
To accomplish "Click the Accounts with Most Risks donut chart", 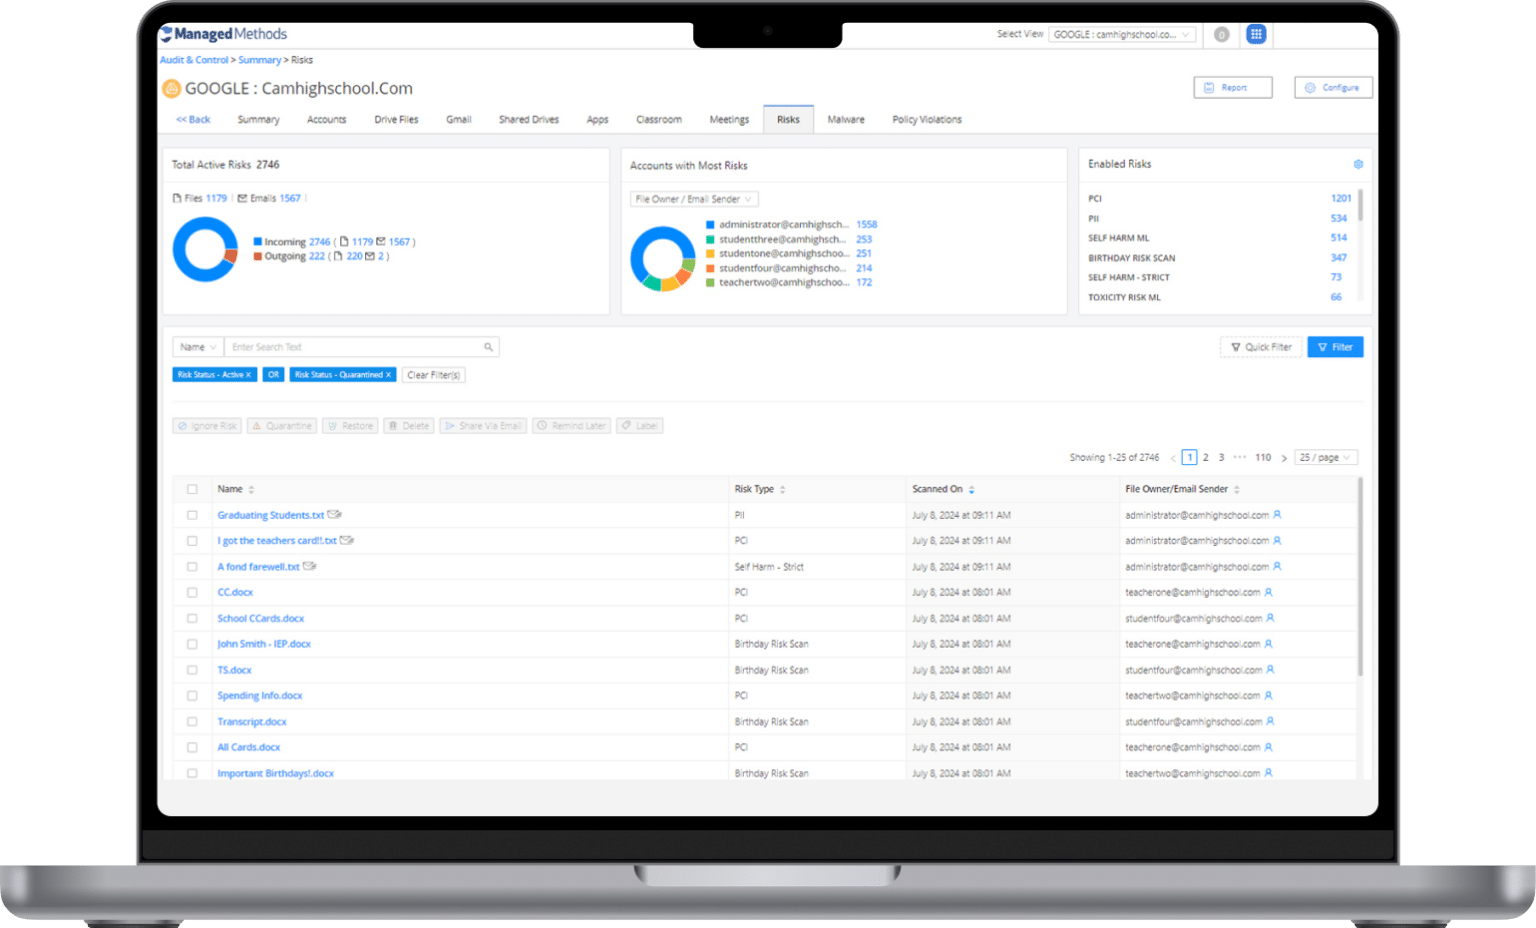I will 662,259.
